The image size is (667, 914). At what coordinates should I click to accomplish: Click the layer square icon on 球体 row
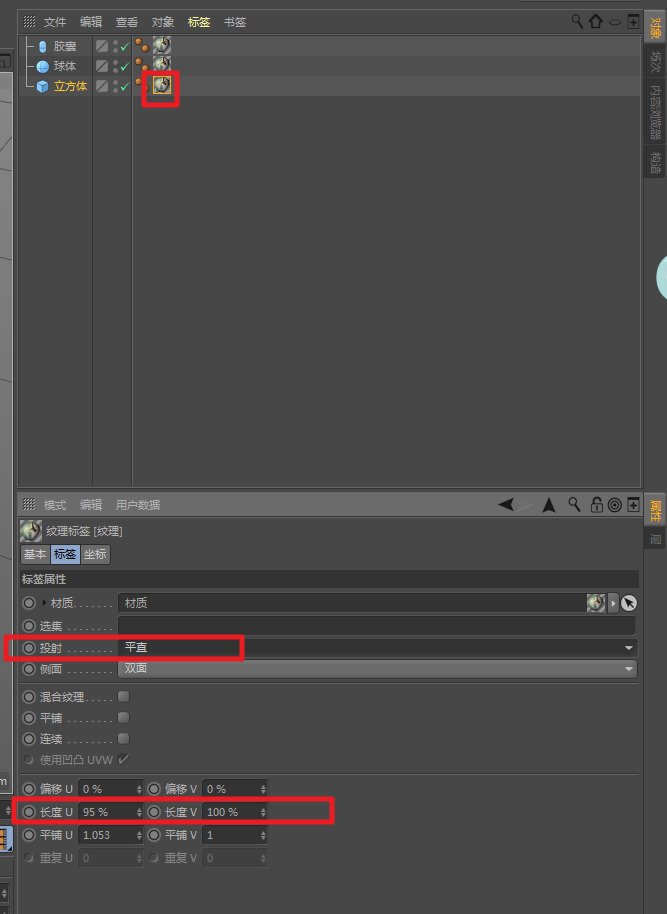102,66
